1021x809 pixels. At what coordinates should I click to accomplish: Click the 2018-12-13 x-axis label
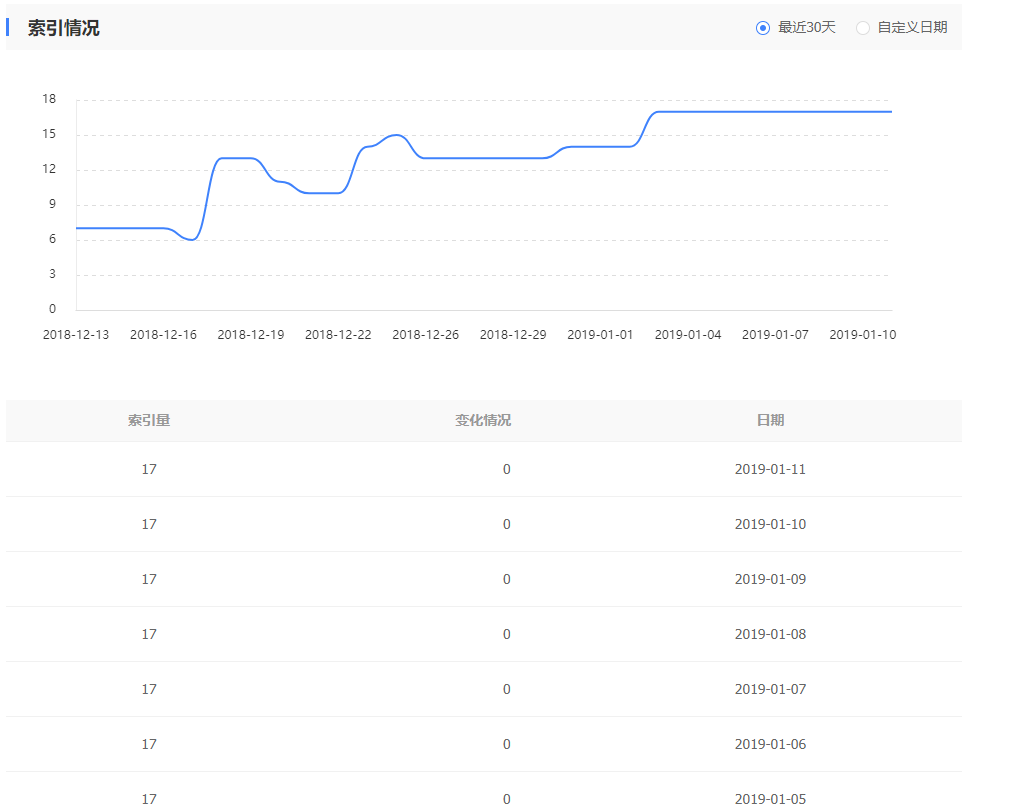point(76,335)
